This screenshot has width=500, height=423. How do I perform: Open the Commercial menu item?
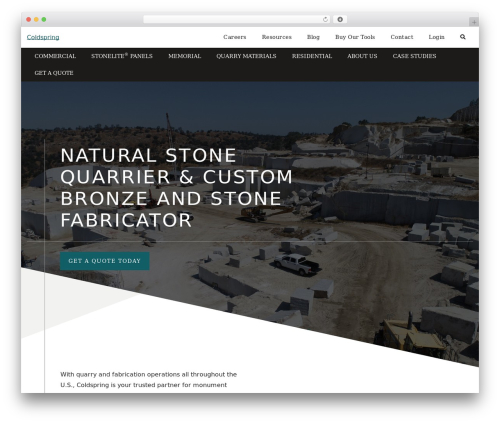[55, 56]
